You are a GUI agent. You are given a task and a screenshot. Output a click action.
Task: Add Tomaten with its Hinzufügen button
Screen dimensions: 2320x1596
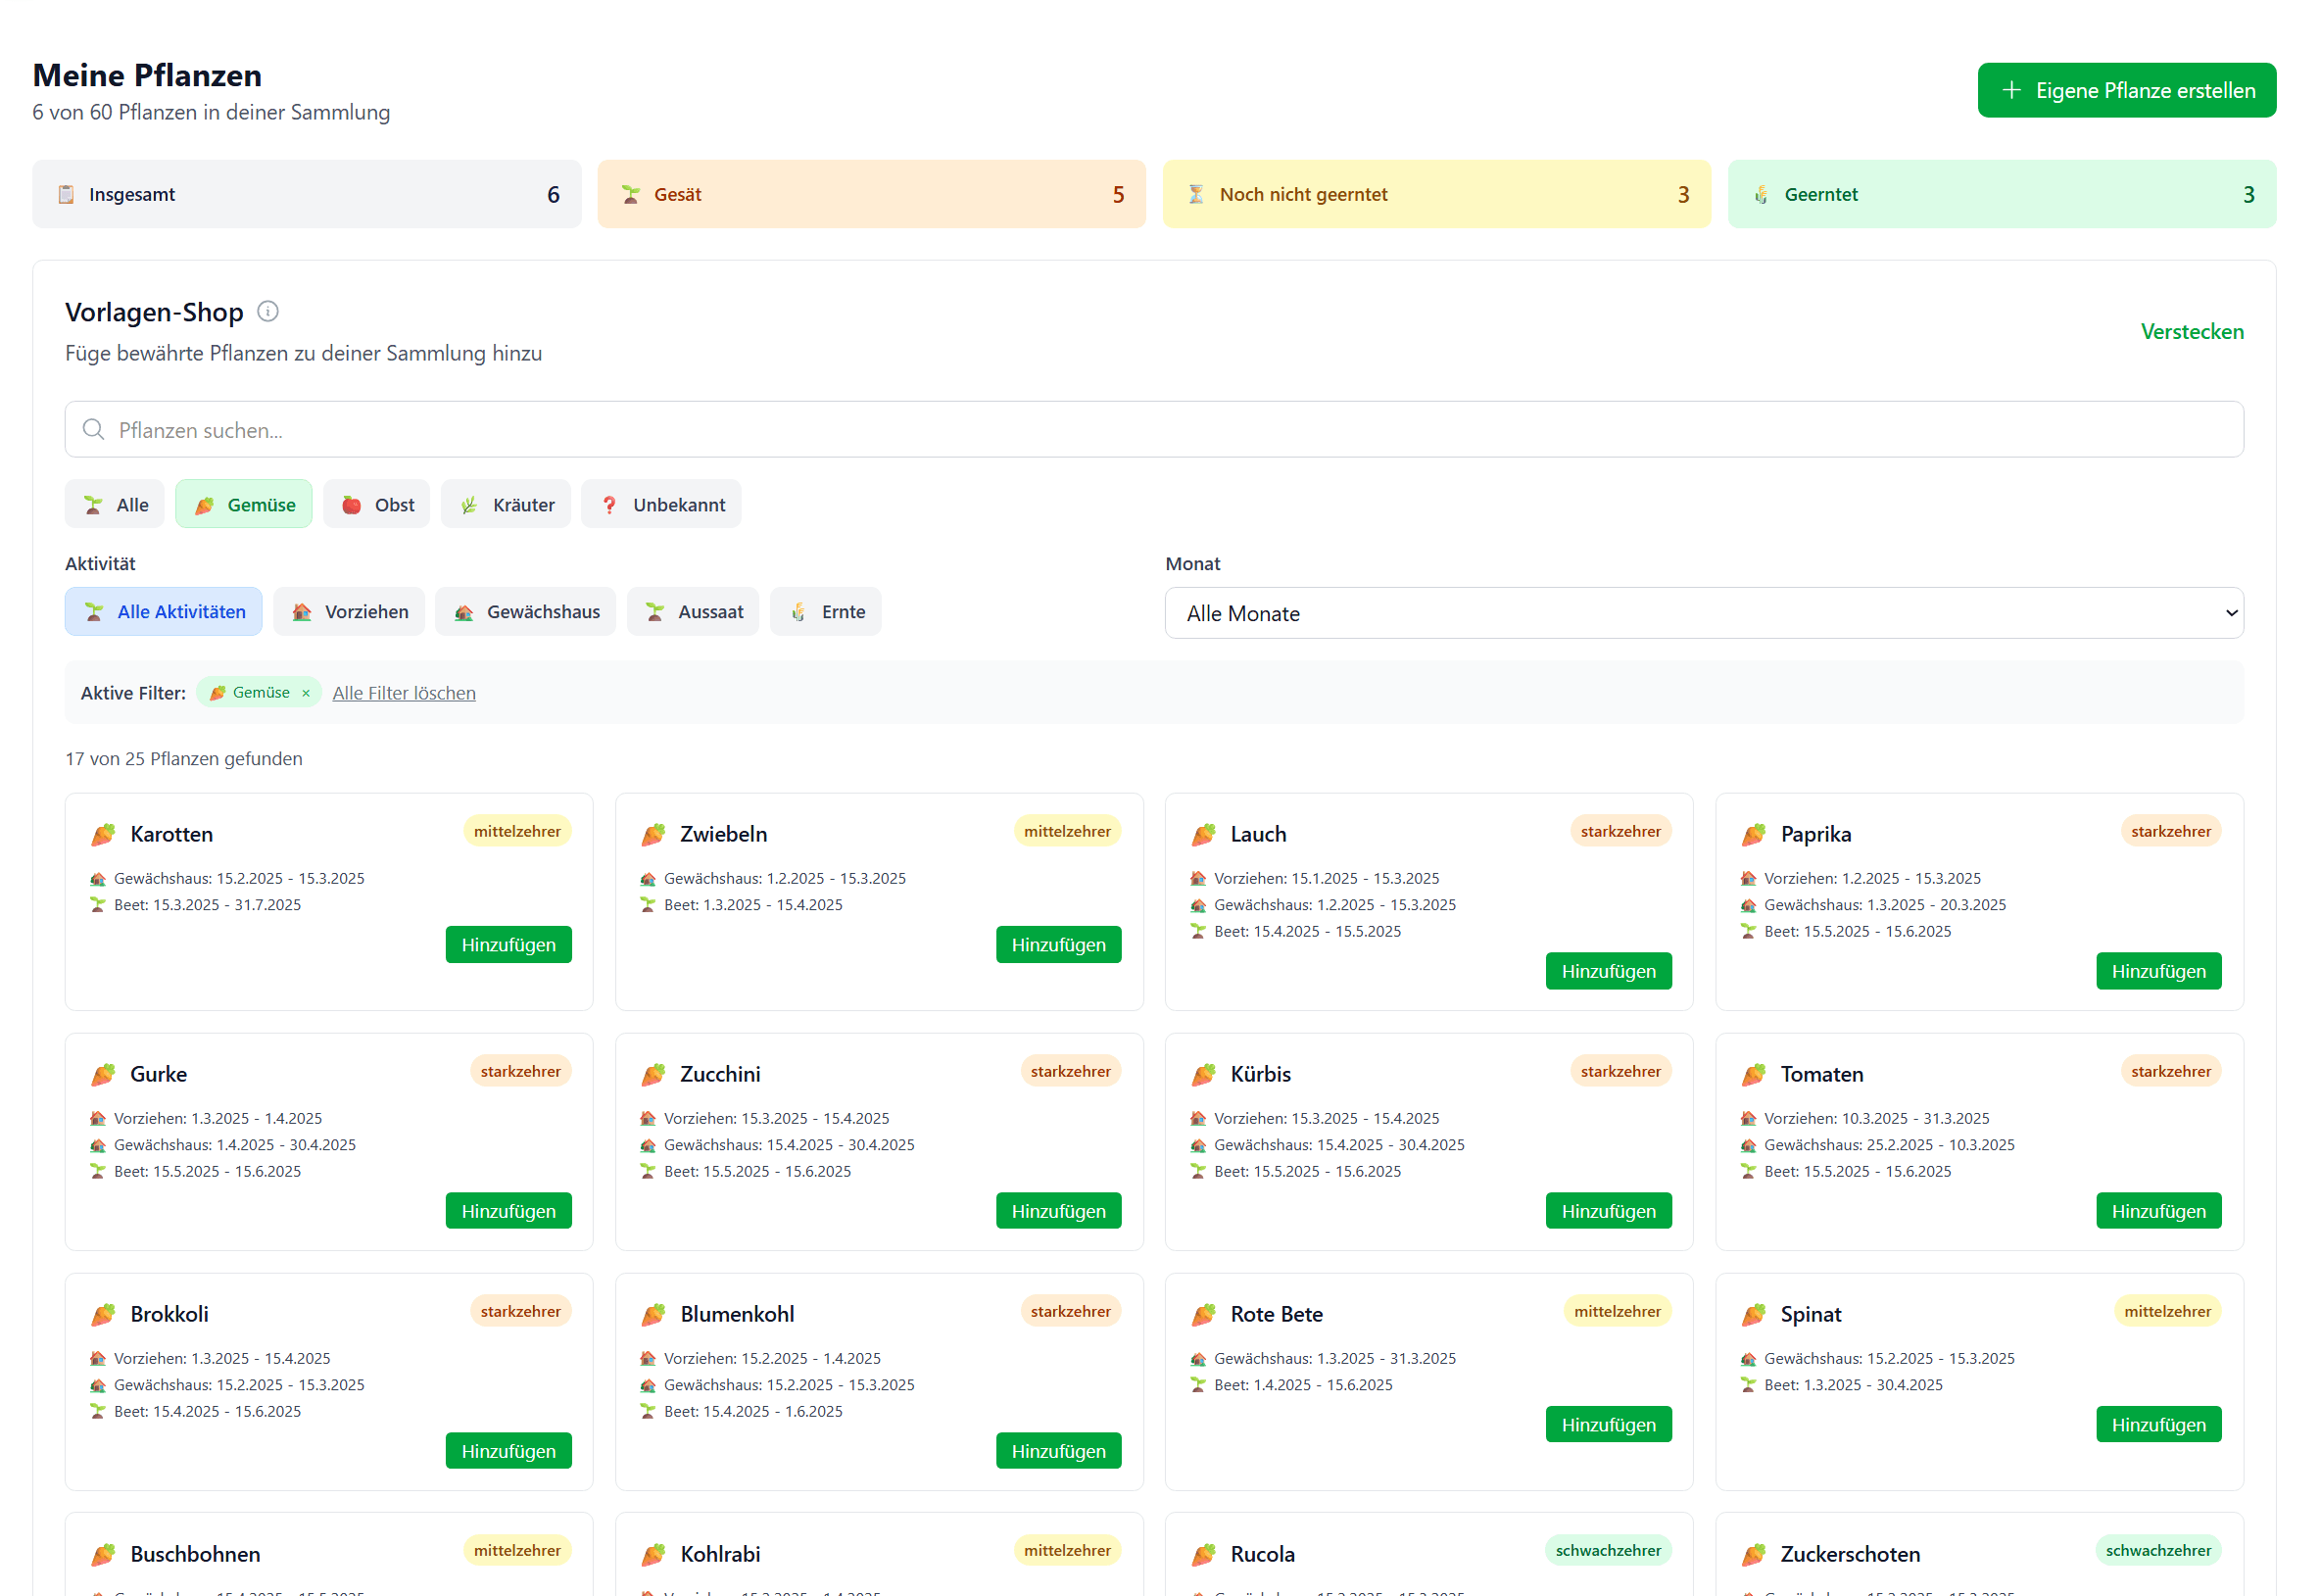2159,1211
